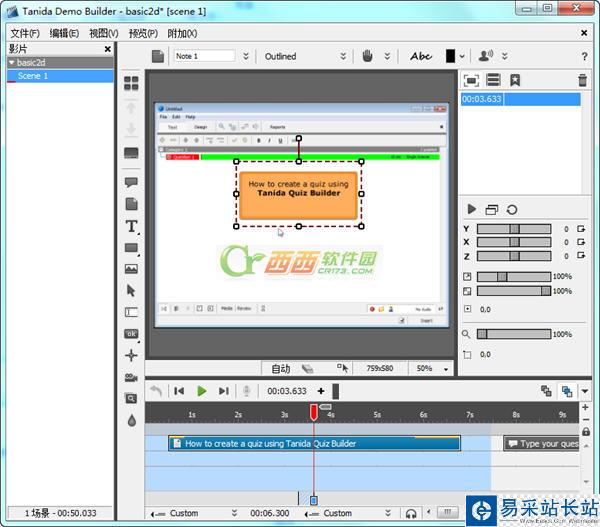Image resolution: width=600 pixels, height=527 pixels.
Task: Adjust the zoom magnifier slider
Action: tap(514, 334)
